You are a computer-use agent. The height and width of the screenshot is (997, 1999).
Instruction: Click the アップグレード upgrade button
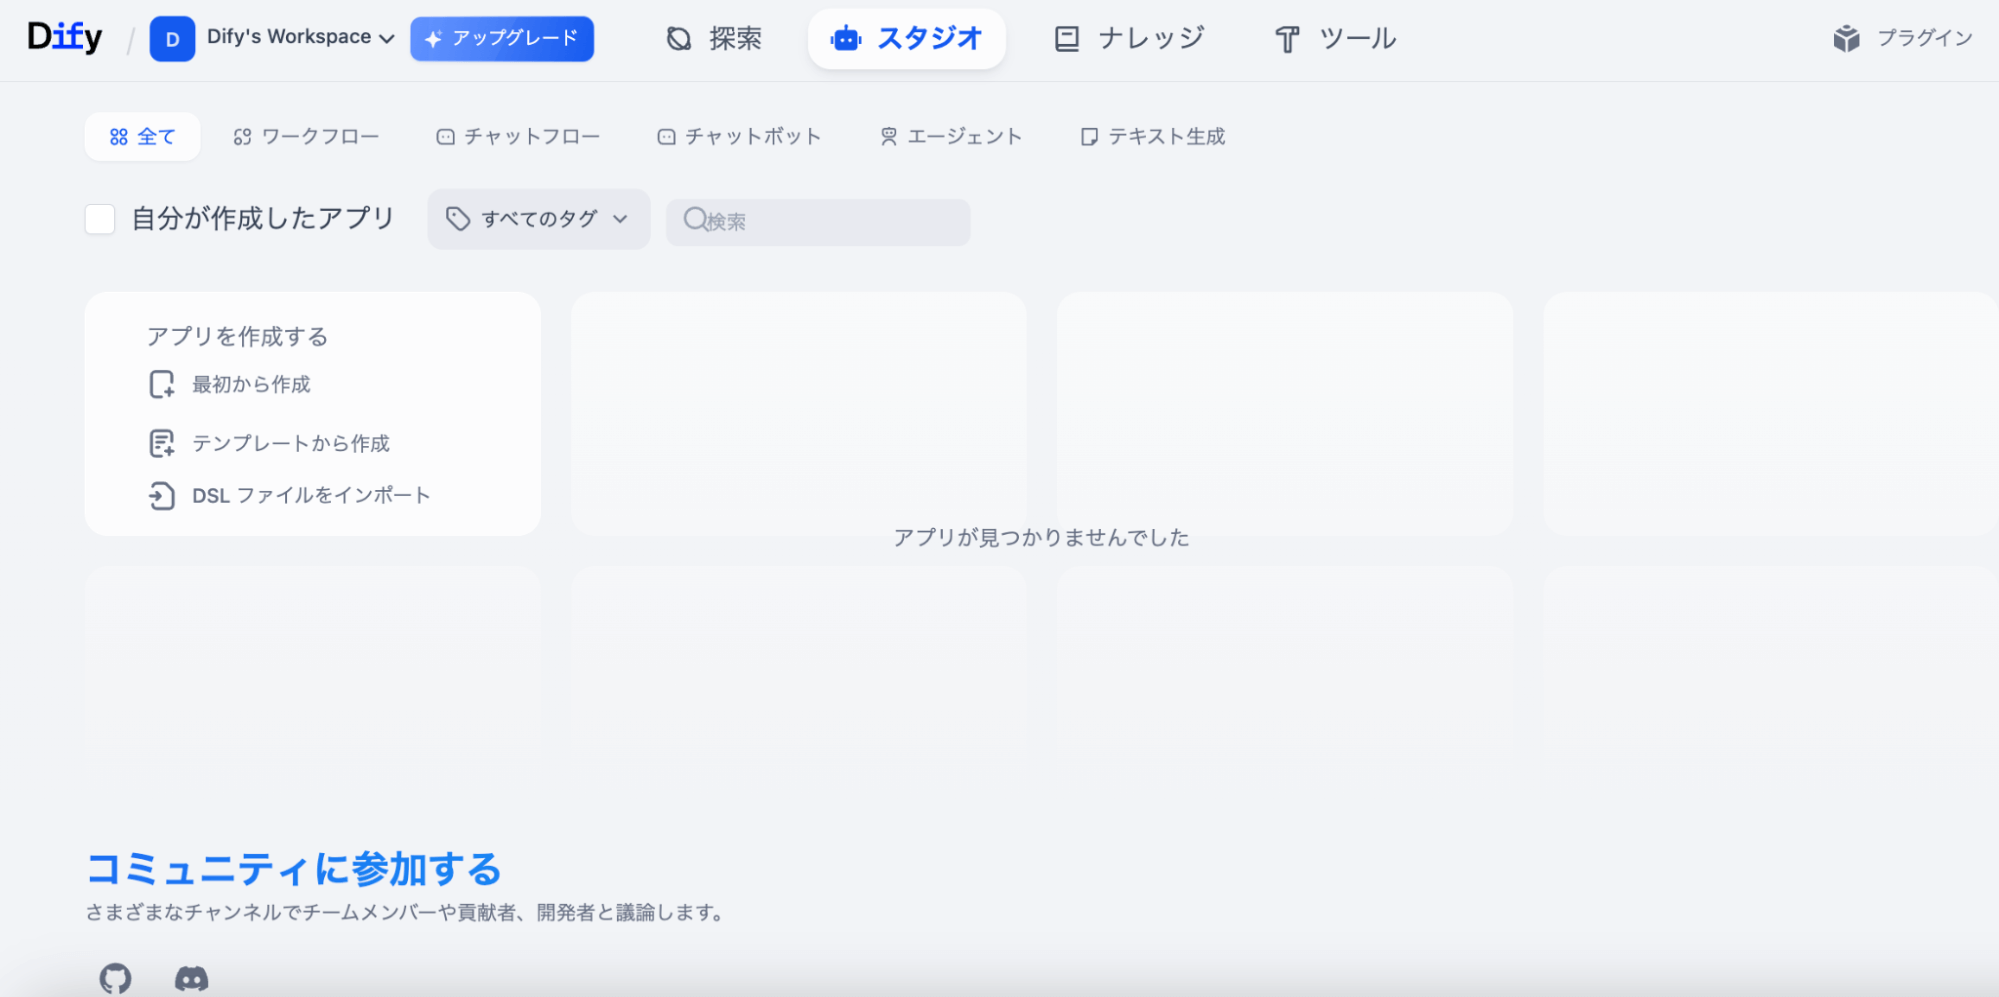click(x=502, y=39)
